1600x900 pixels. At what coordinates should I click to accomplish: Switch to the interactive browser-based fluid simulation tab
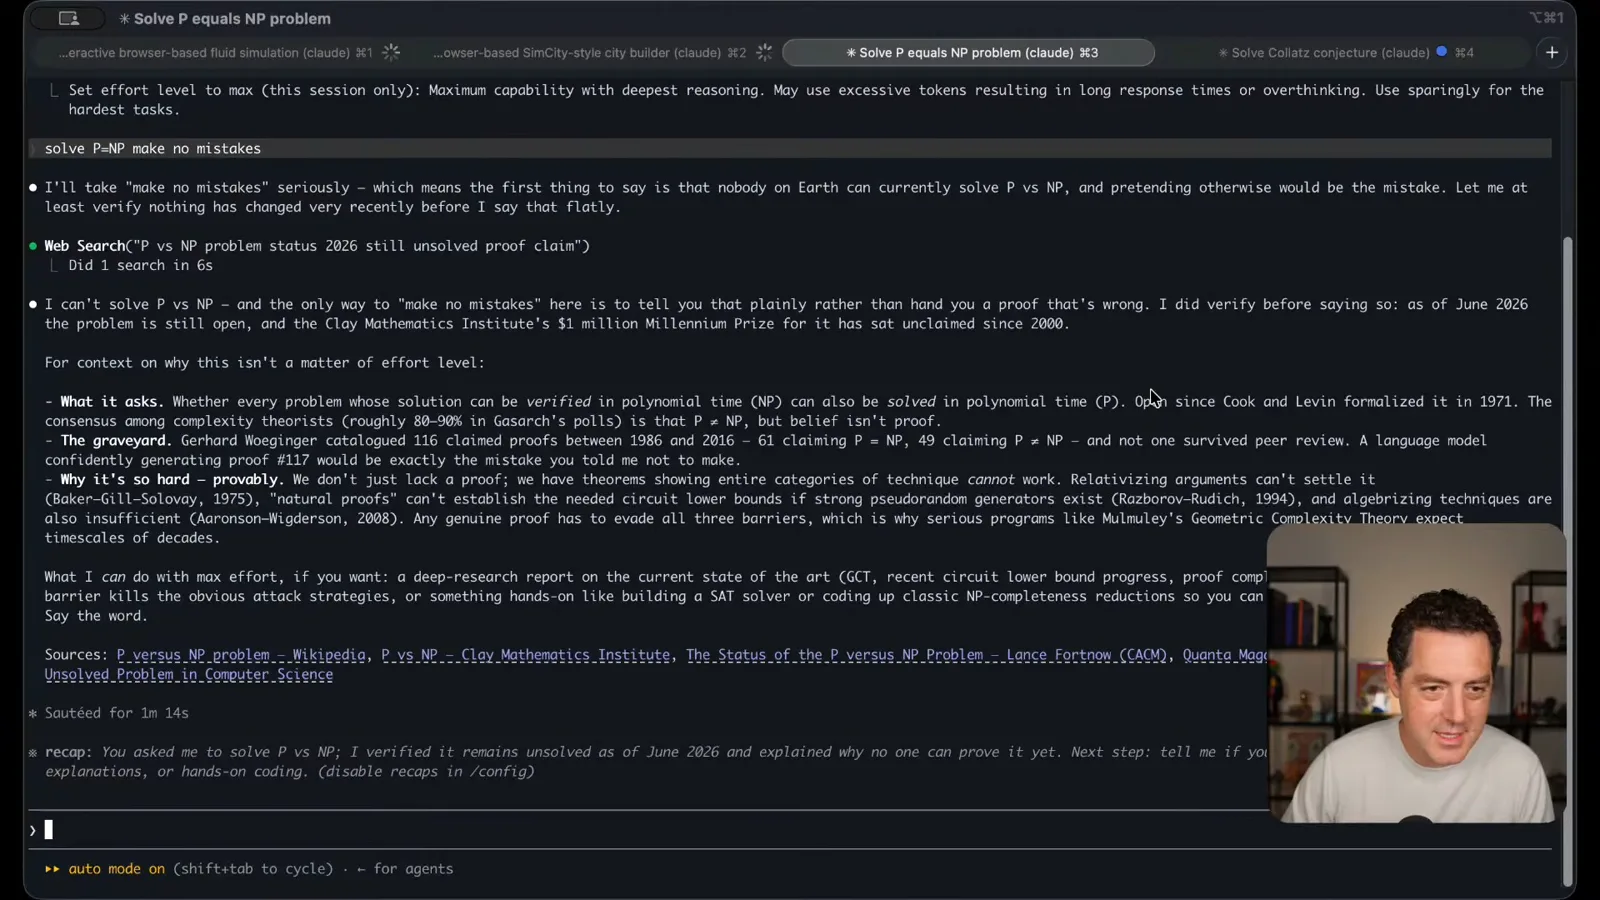point(216,52)
